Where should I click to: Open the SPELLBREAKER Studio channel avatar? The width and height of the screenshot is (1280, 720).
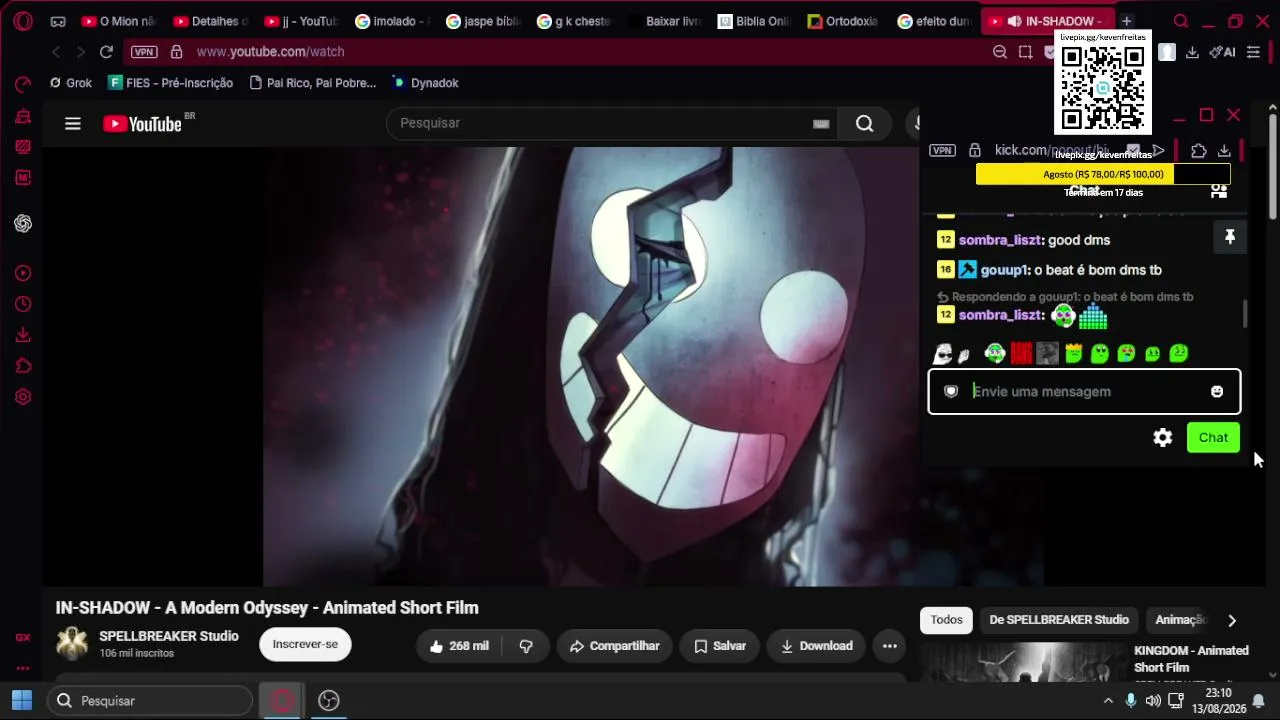tap(72, 644)
